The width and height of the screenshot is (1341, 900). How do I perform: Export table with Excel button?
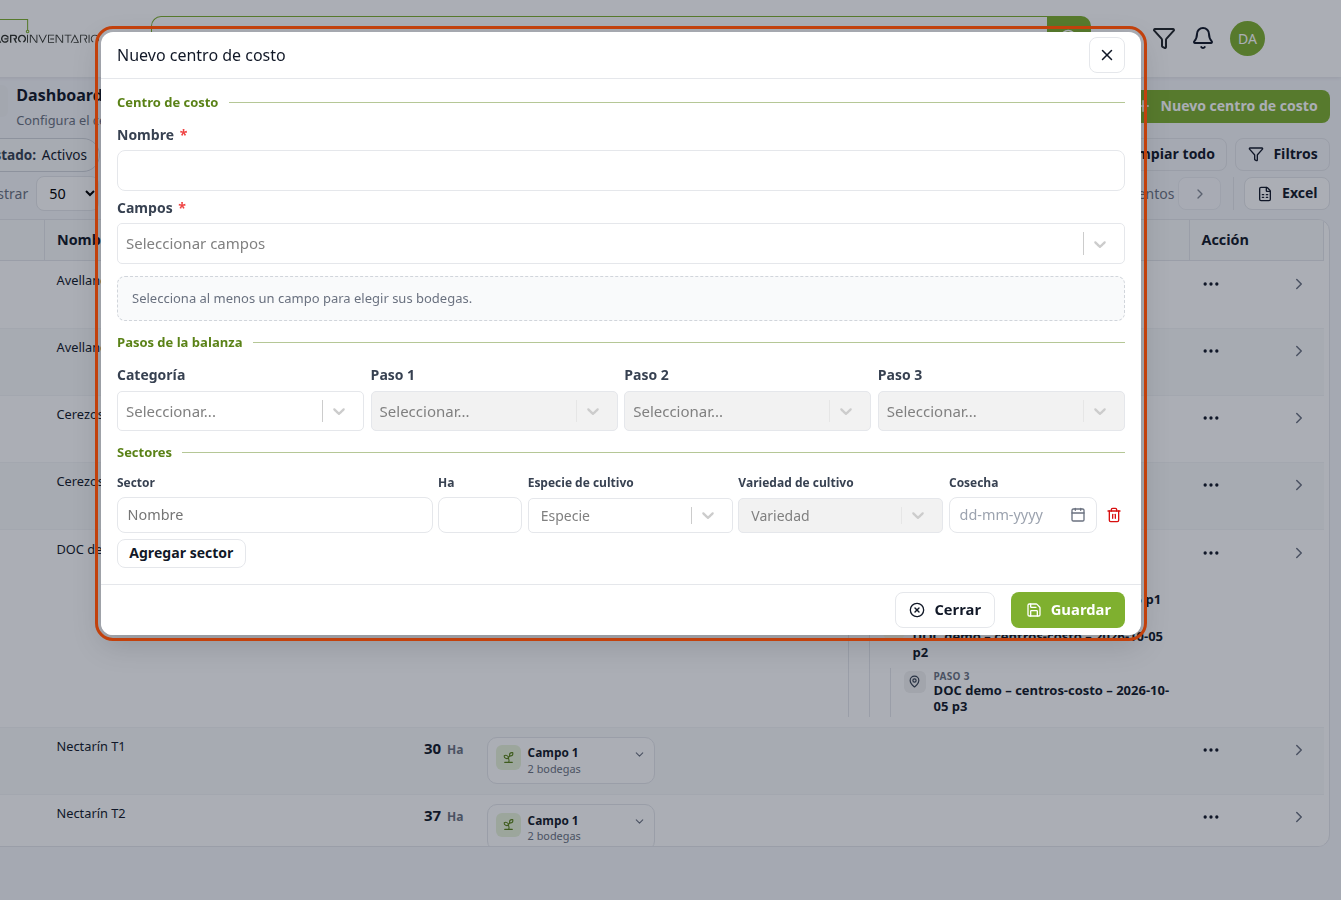(1287, 193)
